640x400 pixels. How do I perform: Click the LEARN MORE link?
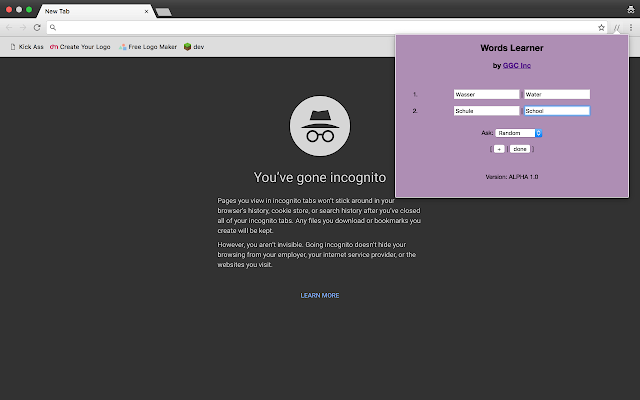(320, 296)
